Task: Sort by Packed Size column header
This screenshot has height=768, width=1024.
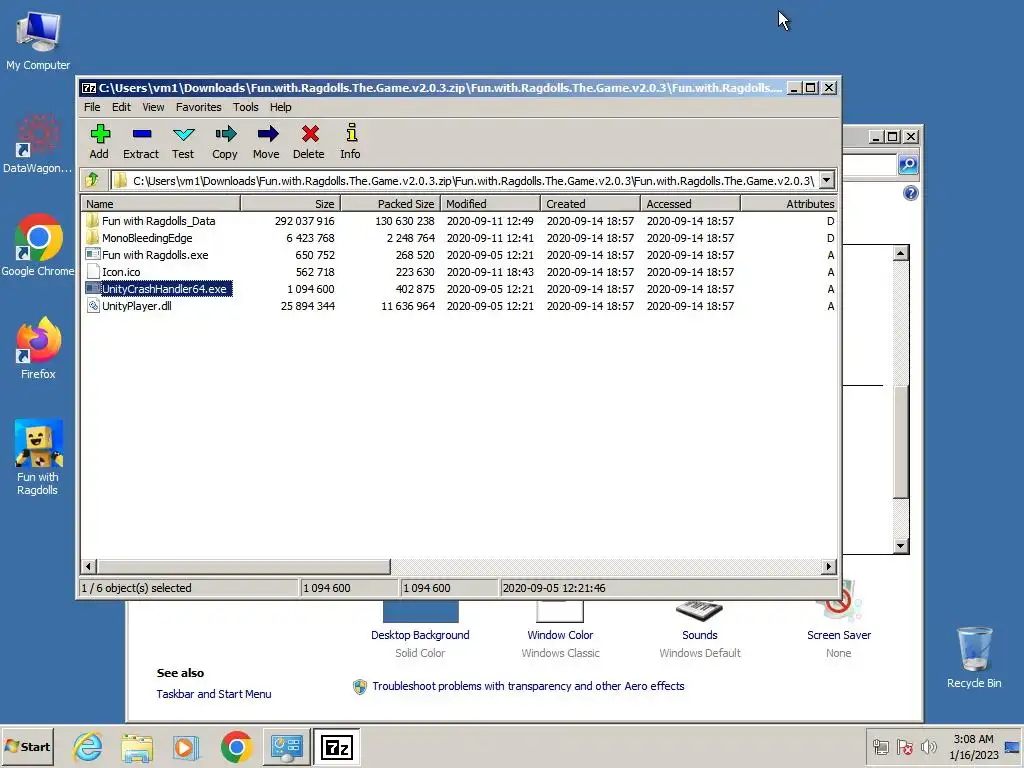Action: (x=391, y=204)
